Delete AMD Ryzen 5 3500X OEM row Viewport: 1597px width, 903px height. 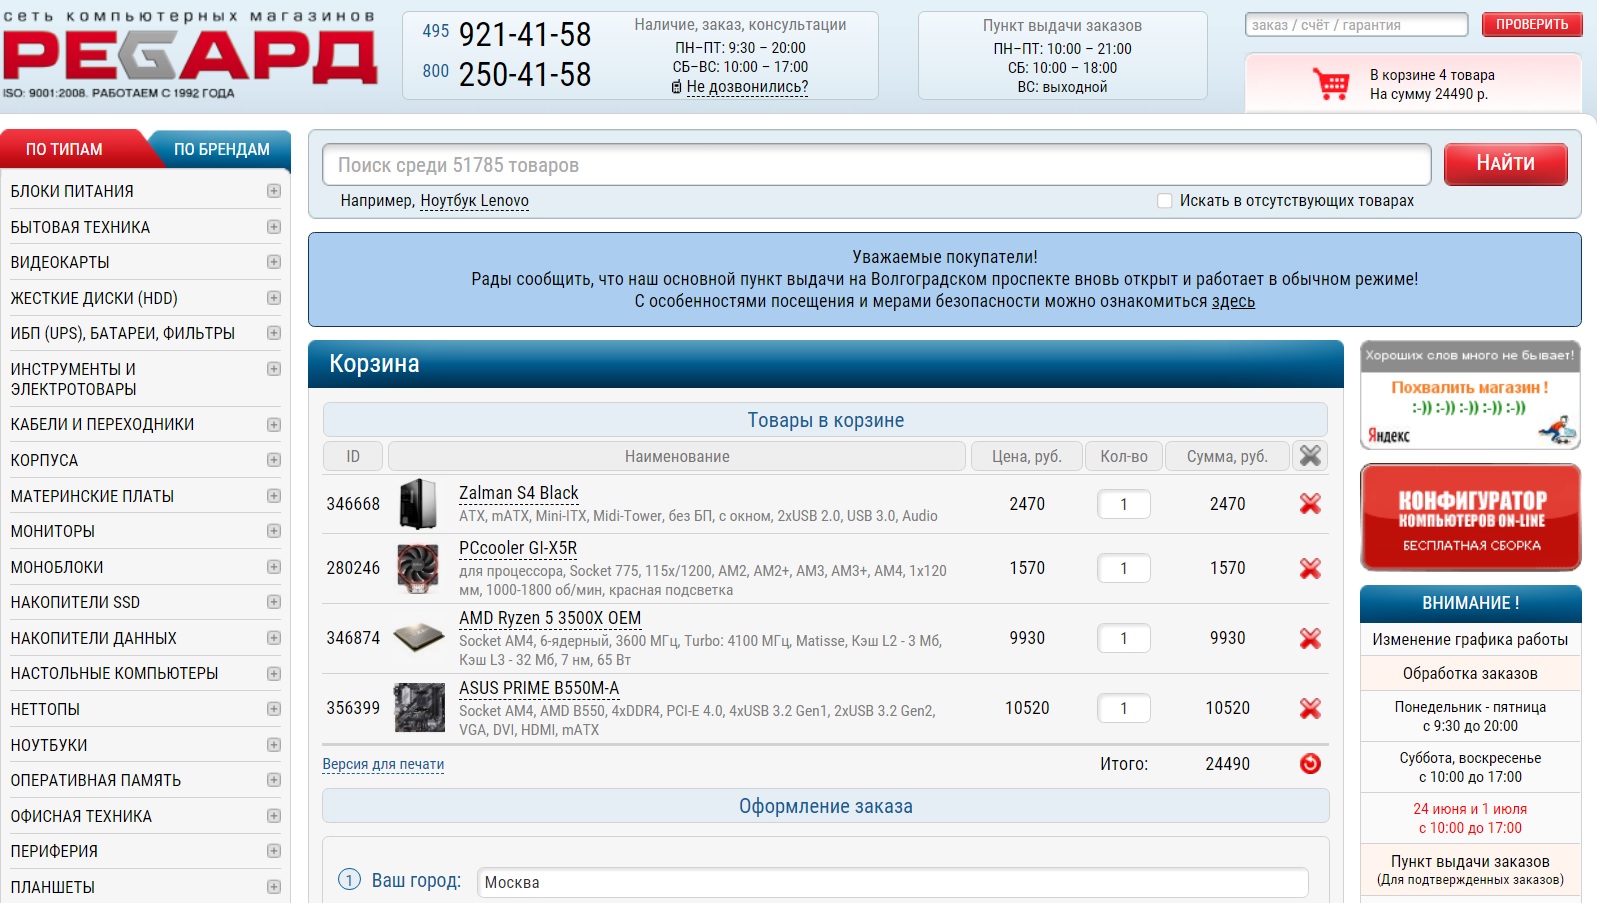[x=1310, y=638]
